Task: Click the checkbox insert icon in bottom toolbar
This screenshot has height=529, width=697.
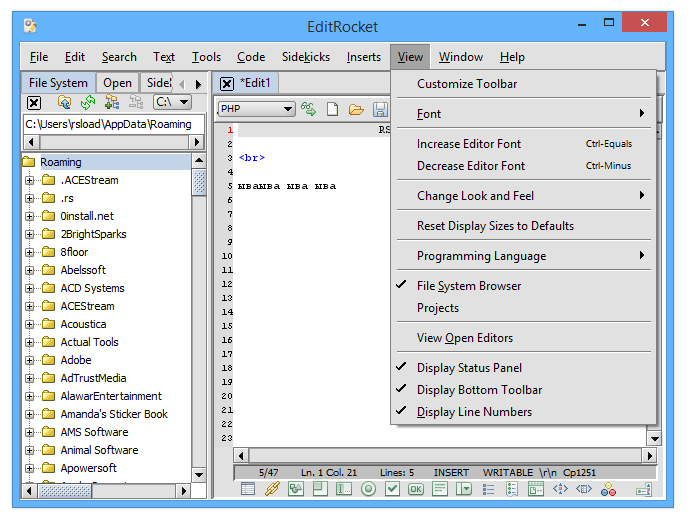Action: tap(392, 489)
